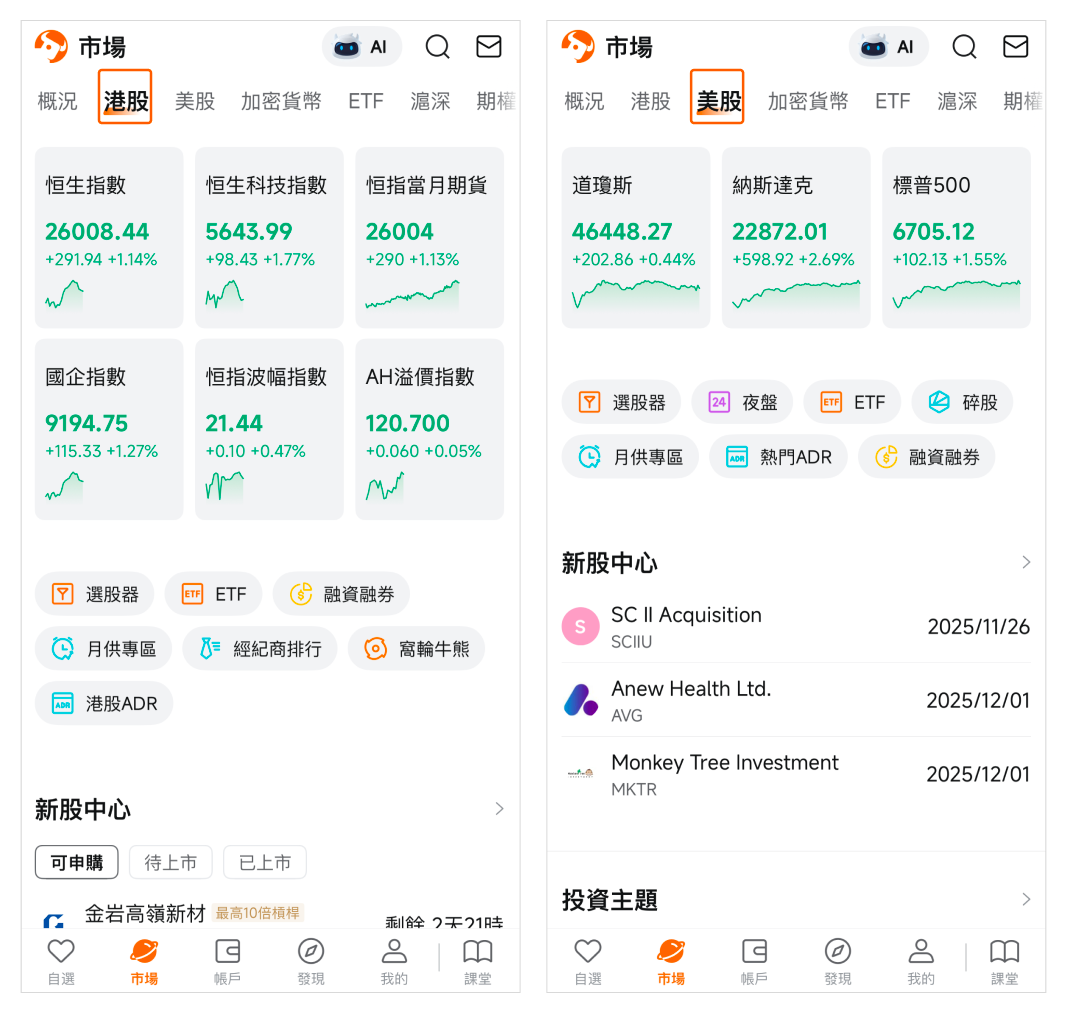Image resolution: width=1067 pixels, height=1013 pixels.
Task: Select the 可申購 filter in 新股中心
Action: pyautogui.click(x=77, y=862)
